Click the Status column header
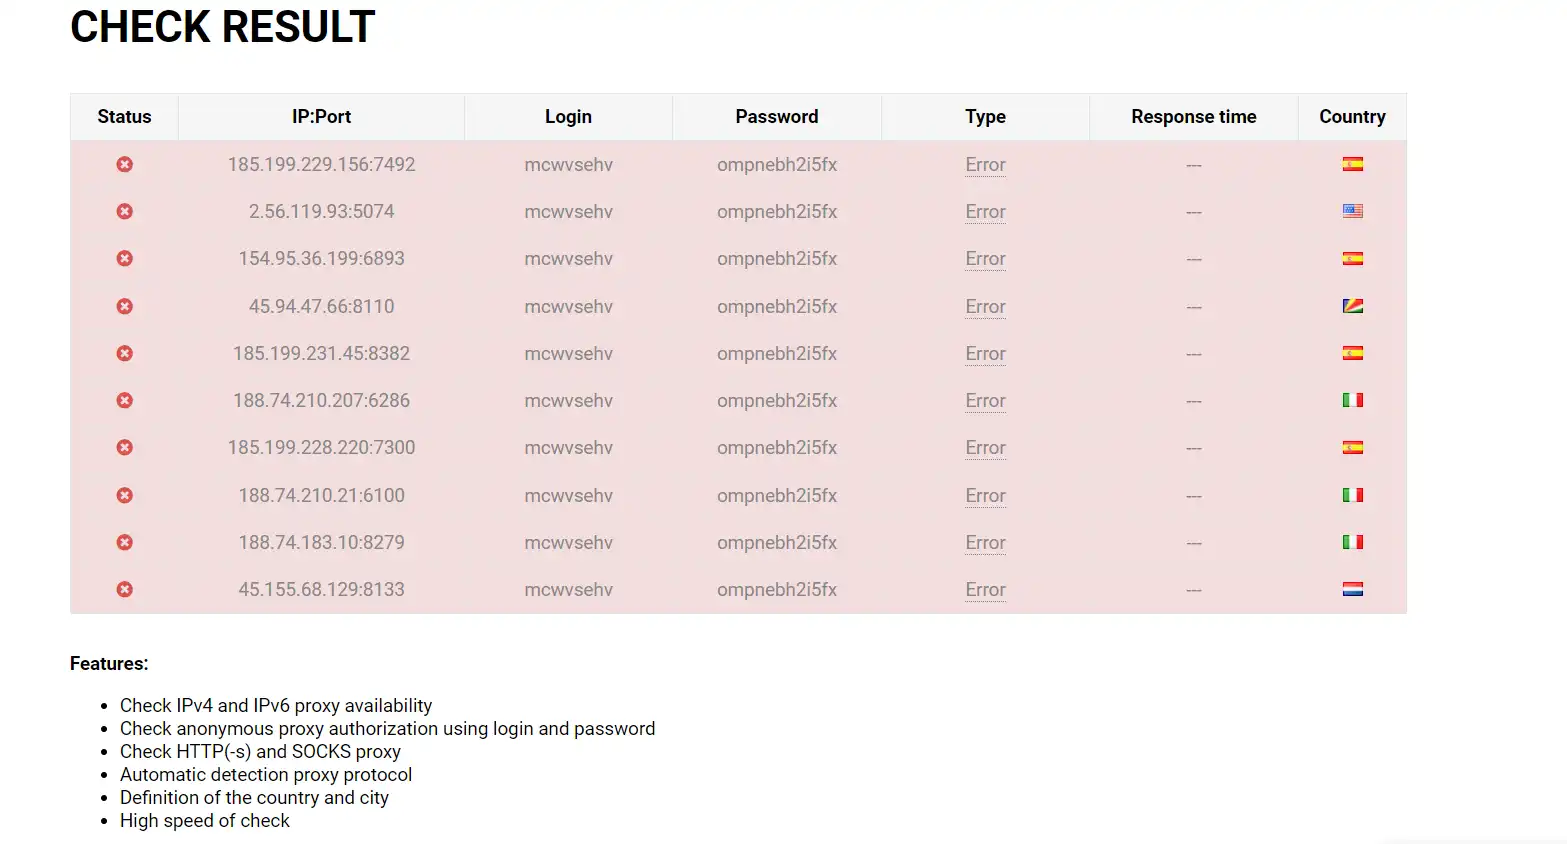The height and width of the screenshot is (844, 1567). point(124,117)
